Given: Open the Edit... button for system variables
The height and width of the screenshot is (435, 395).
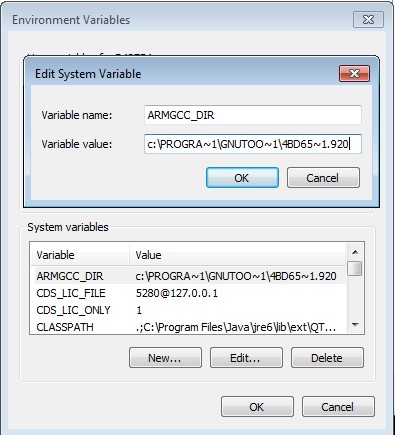Looking at the screenshot, I should point(246,358).
